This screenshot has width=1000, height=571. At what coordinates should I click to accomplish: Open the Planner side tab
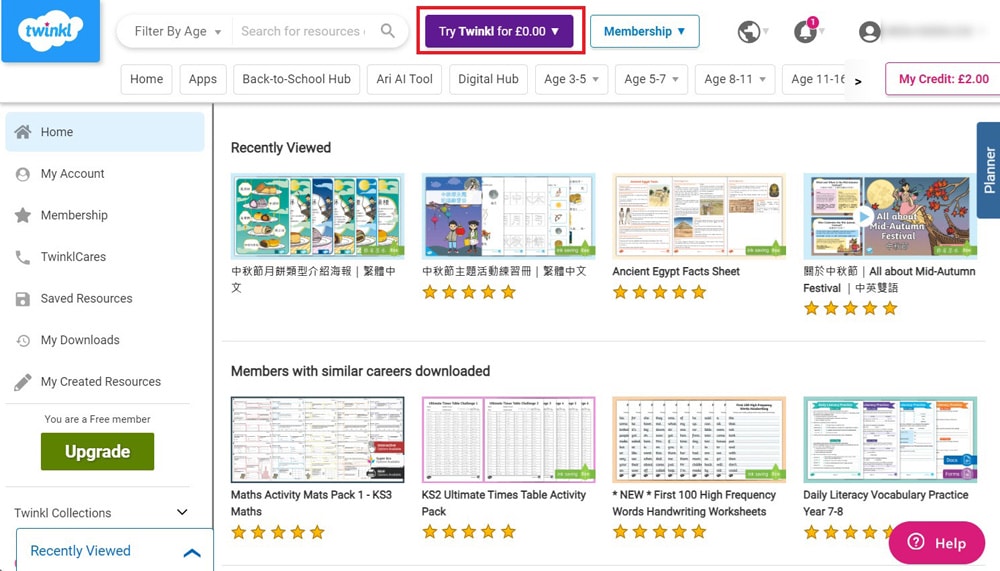(x=989, y=170)
